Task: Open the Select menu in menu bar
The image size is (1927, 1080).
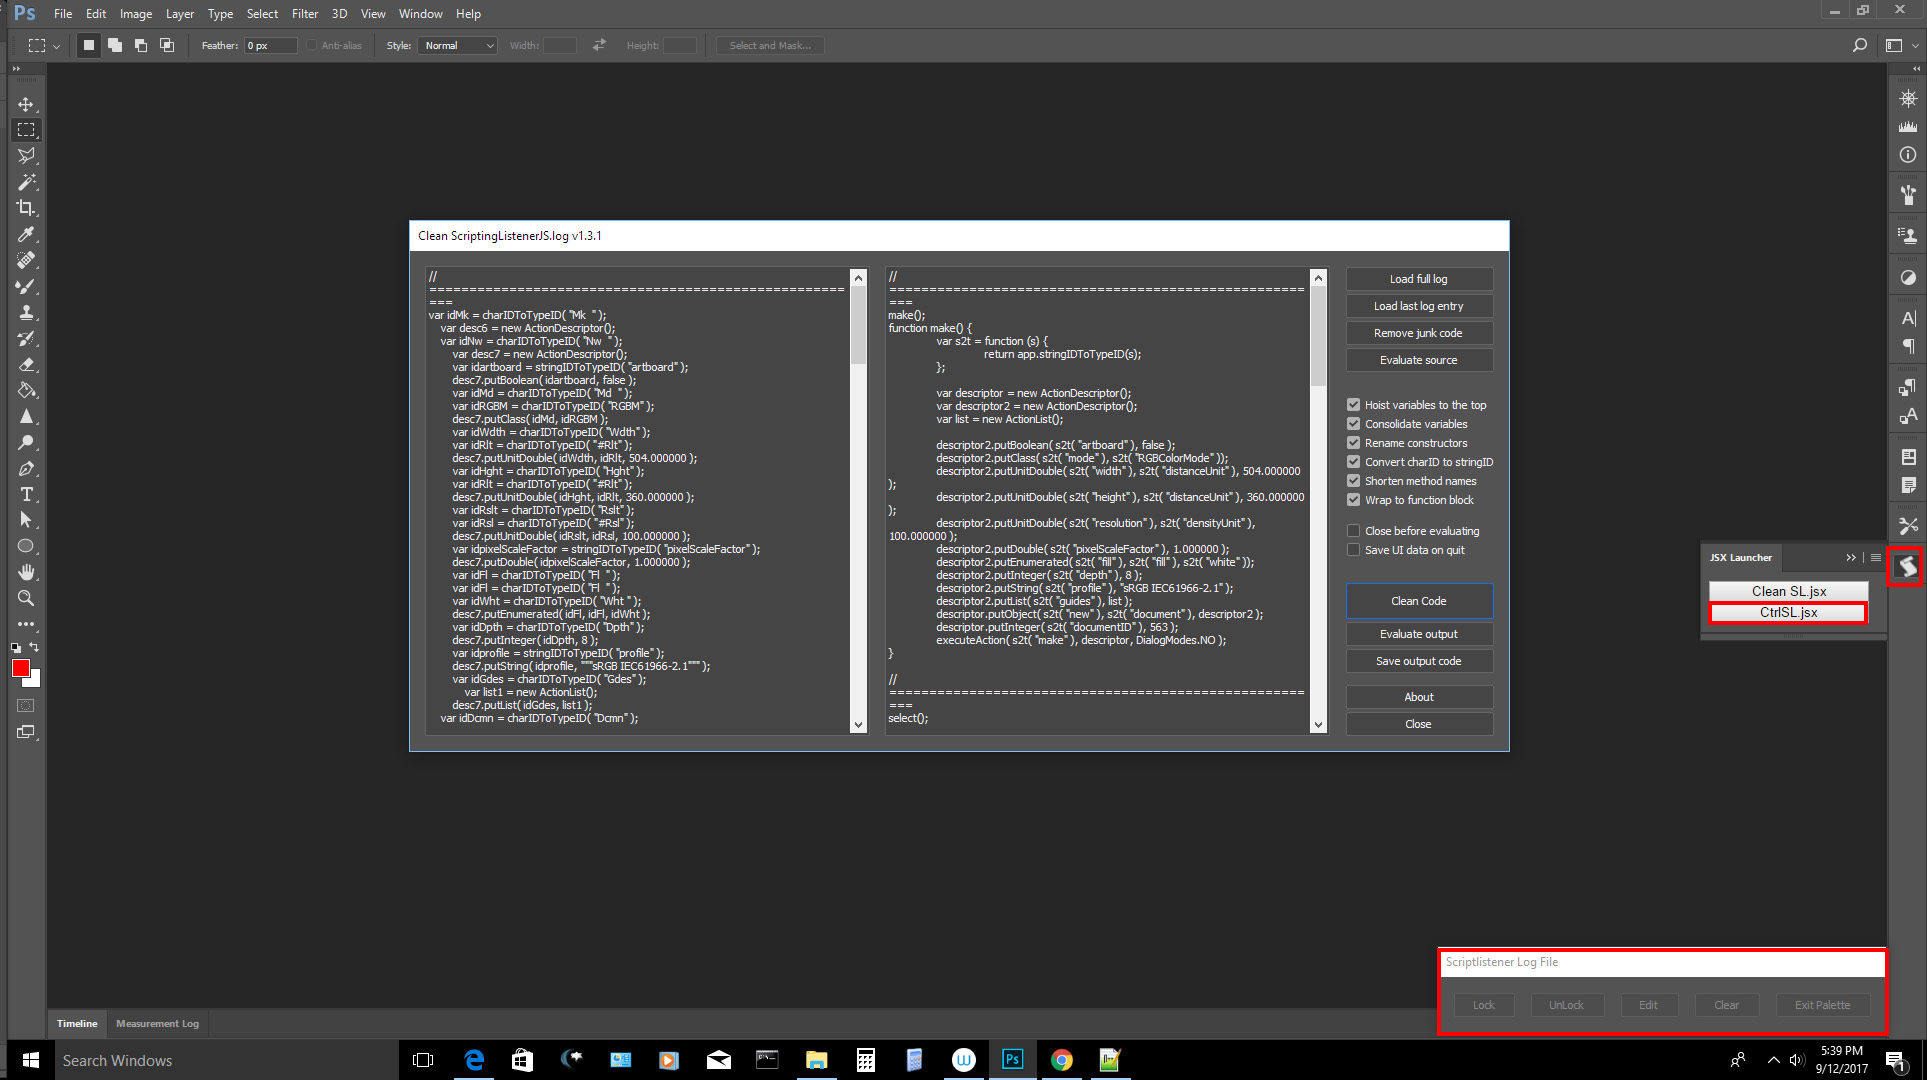Action: [262, 13]
